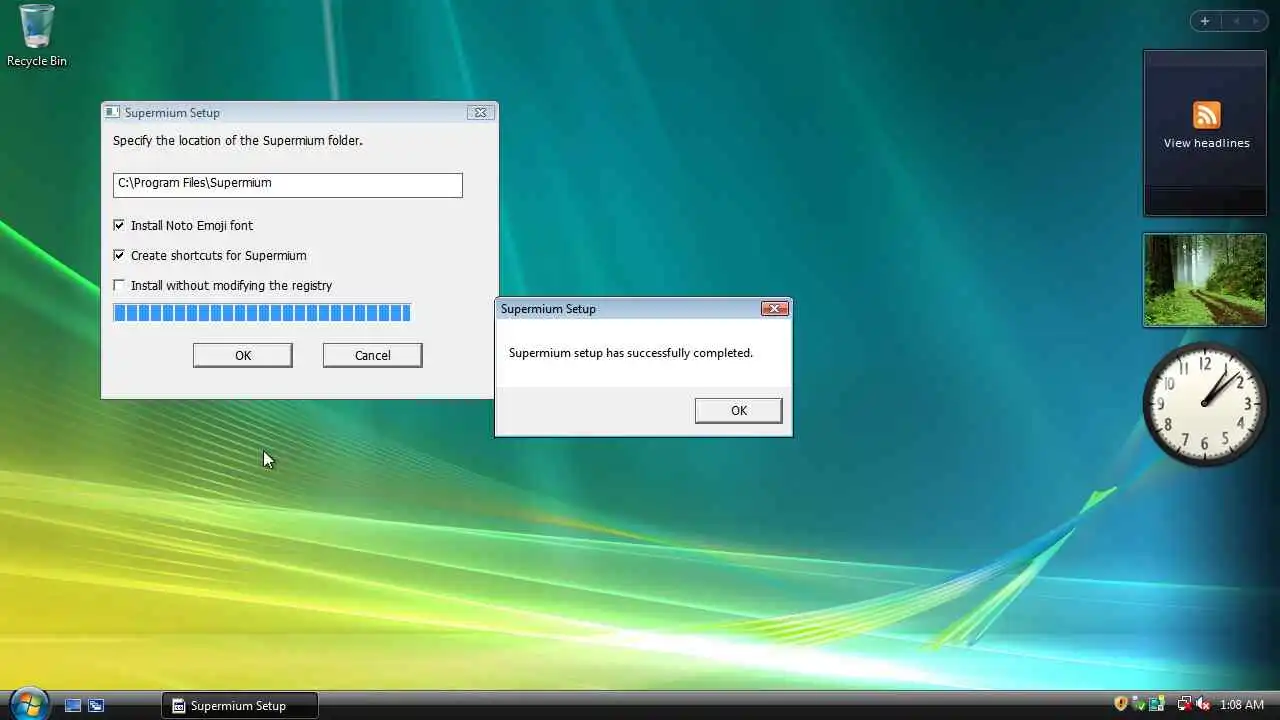1280x720 pixels.
Task: Click the icon in main Supermium Setup title bar
Action: pos(113,112)
